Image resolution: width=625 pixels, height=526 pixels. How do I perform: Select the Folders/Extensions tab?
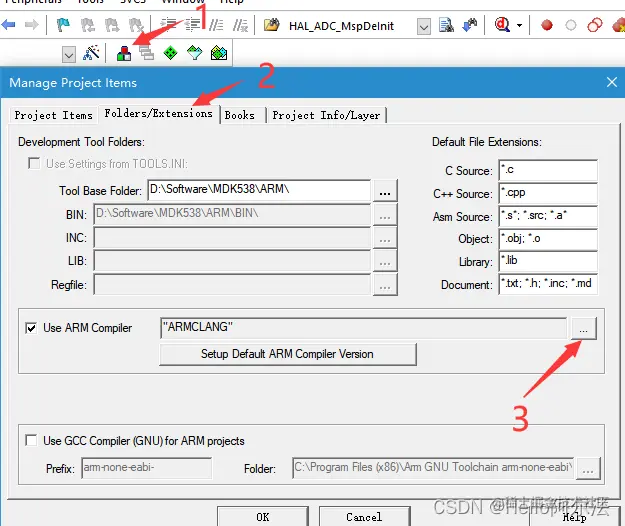coord(159,114)
